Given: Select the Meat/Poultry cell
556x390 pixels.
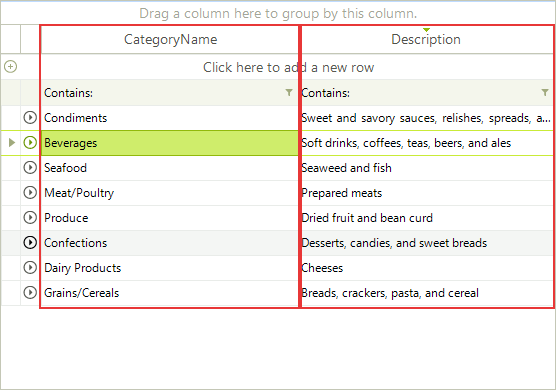Looking at the screenshot, I should click(170, 193).
